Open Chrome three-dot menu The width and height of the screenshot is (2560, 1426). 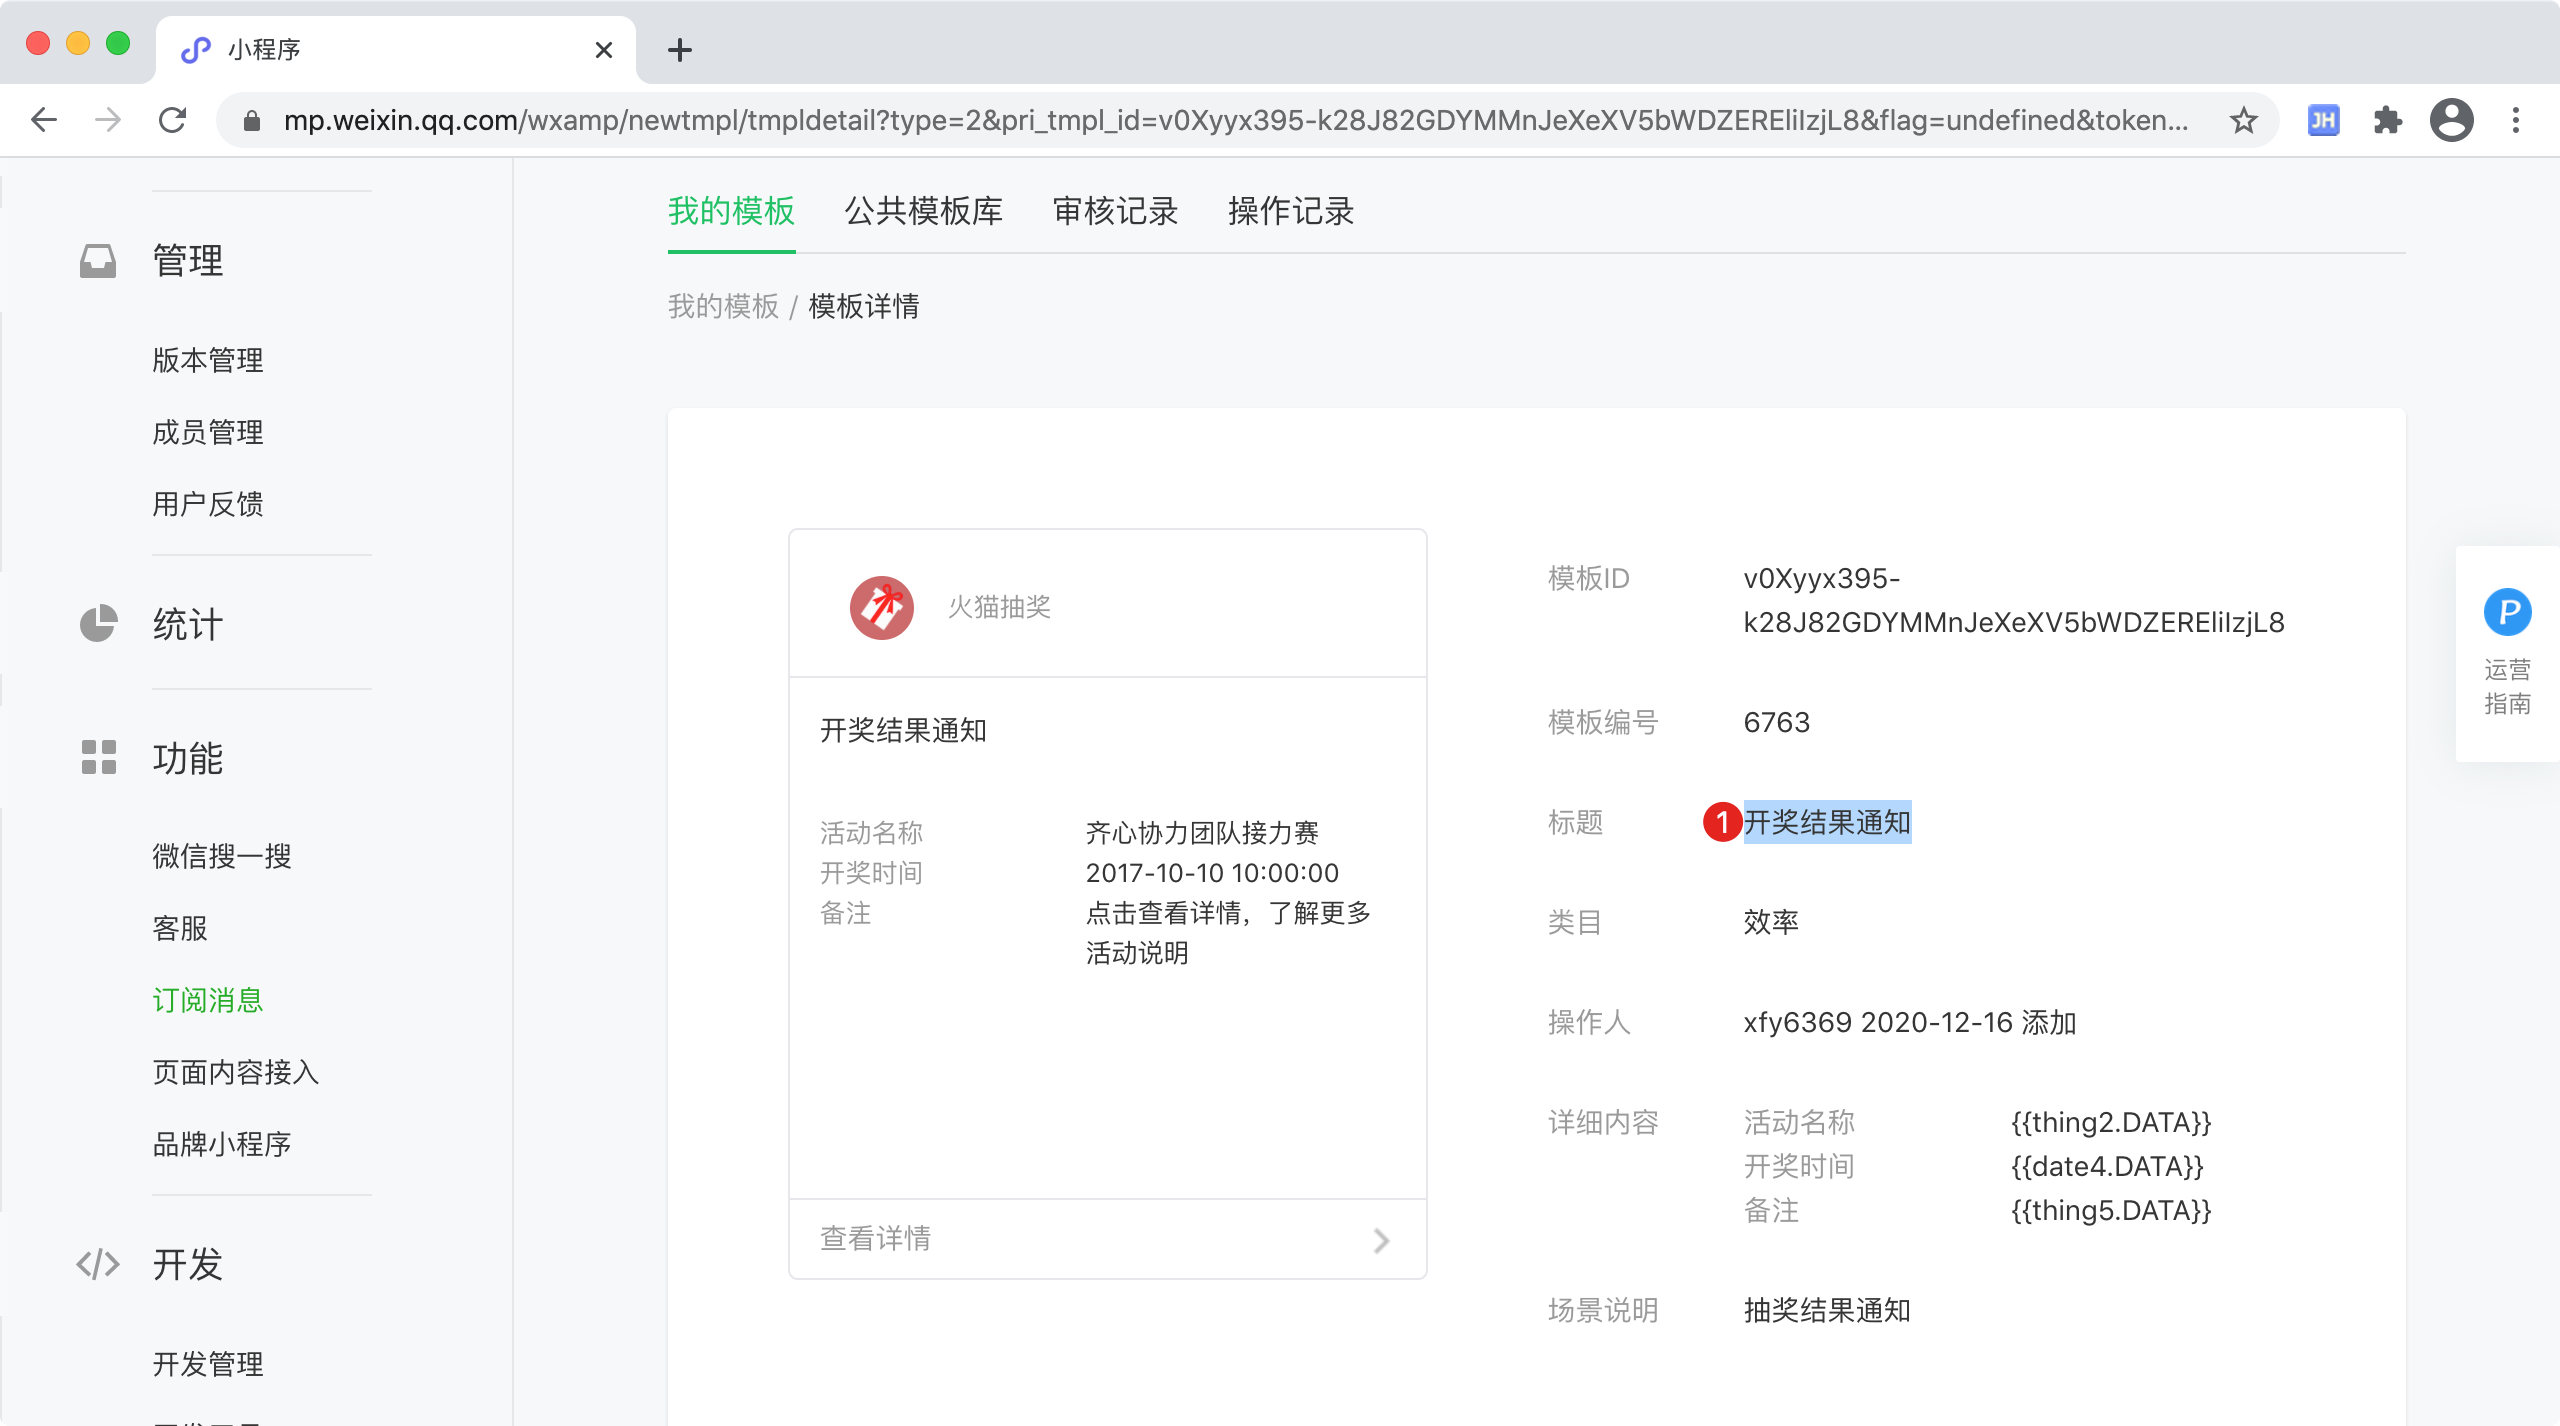point(2516,121)
